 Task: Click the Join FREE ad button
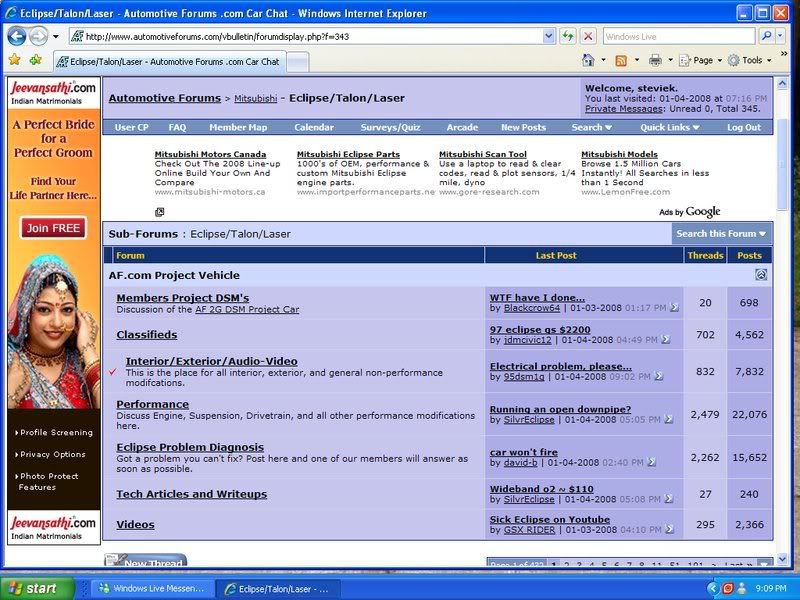[x=53, y=228]
